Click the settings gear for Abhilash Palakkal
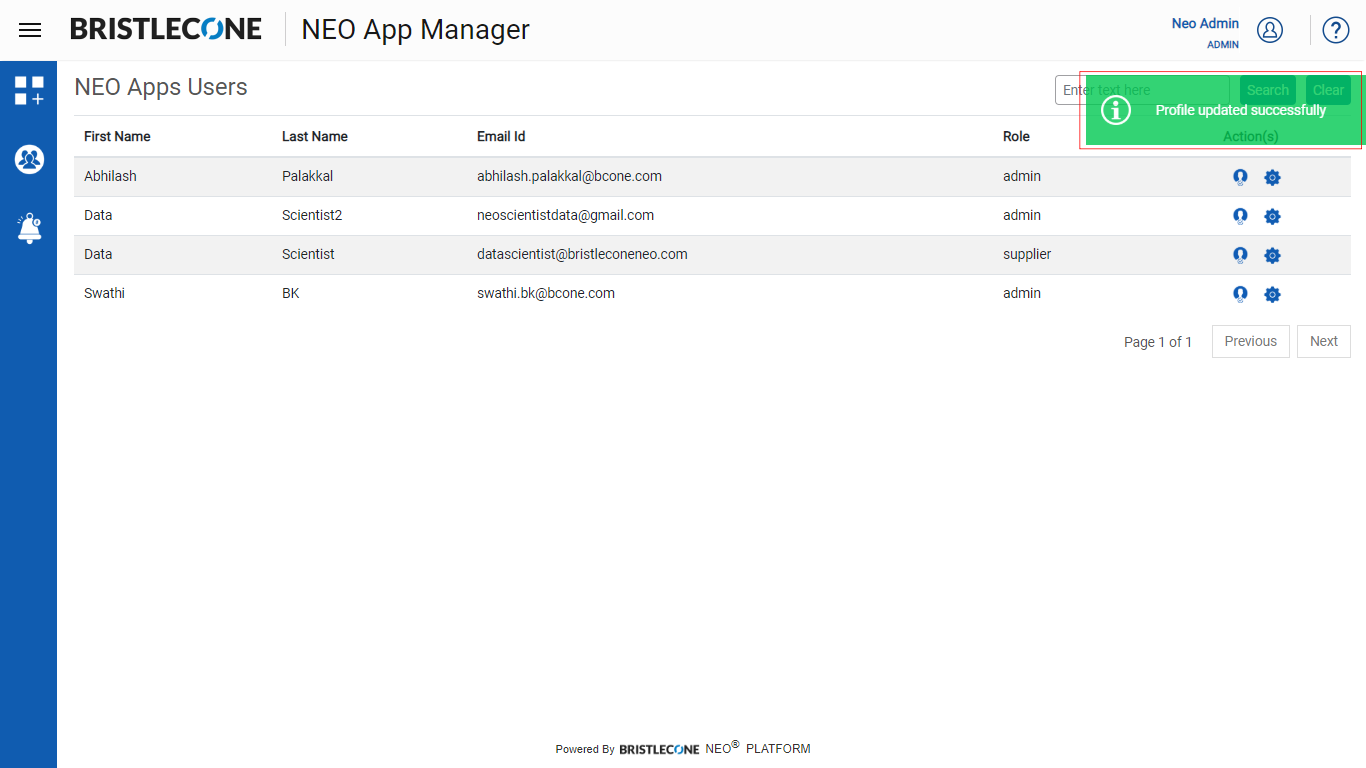This screenshot has width=1366, height=768. [x=1272, y=177]
